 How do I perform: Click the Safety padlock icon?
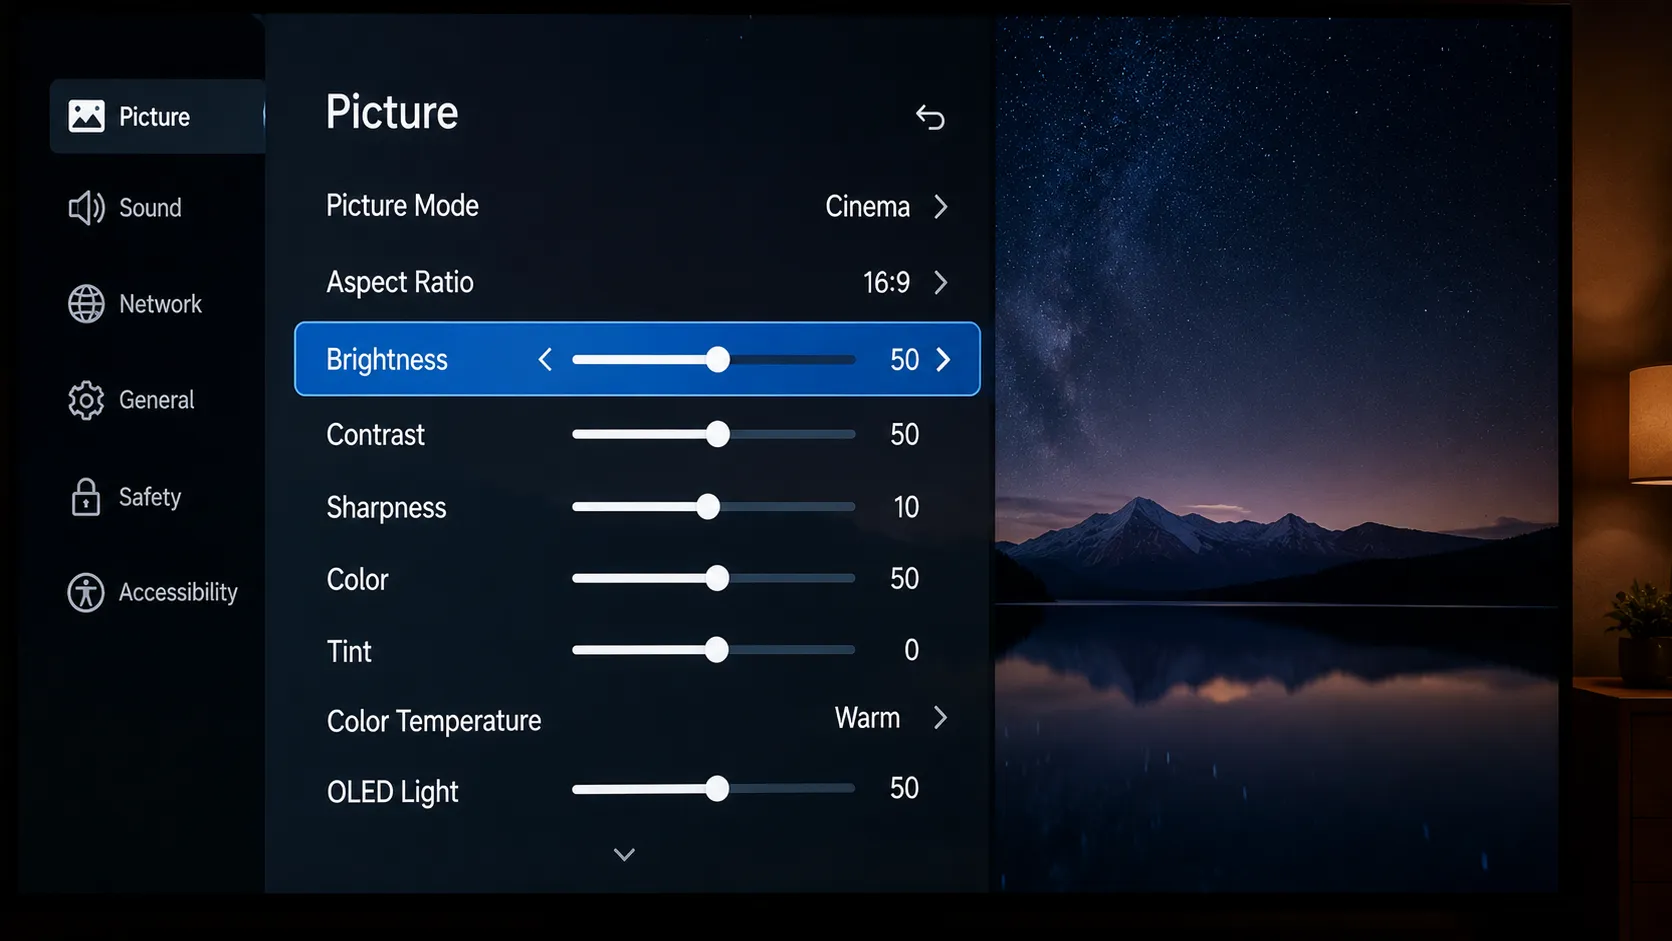[86, 496]
